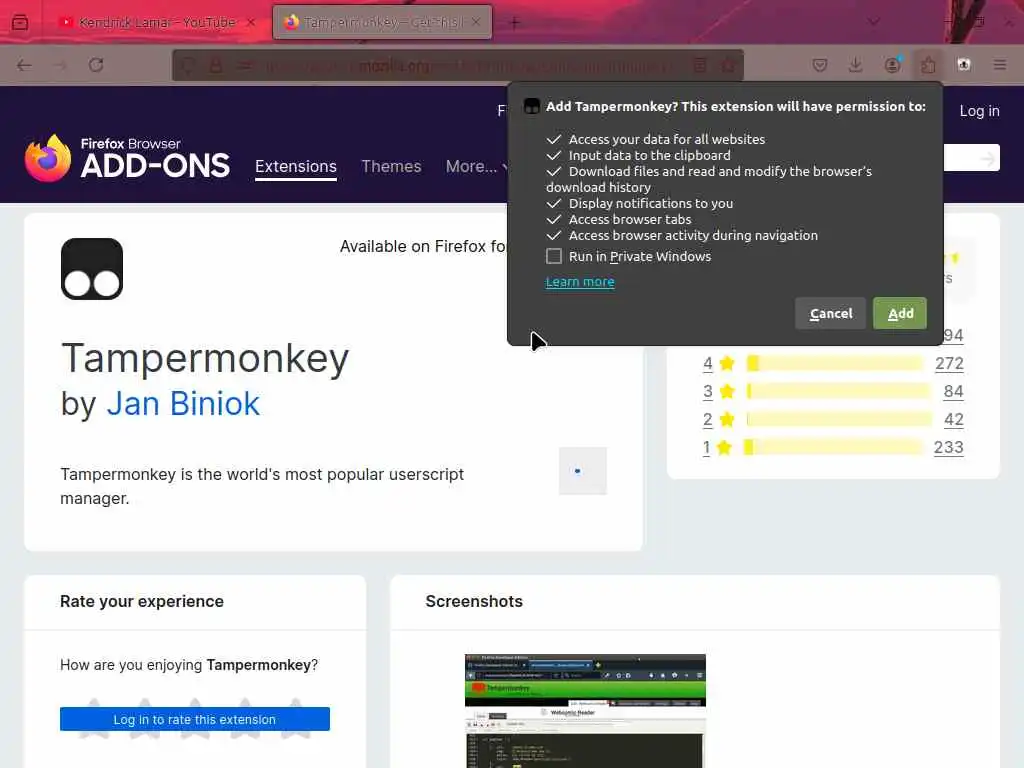This screenshot has width=1024, height=768.
Task: Click Learn more in the permission prompt
Action: [x=580, y=281]
